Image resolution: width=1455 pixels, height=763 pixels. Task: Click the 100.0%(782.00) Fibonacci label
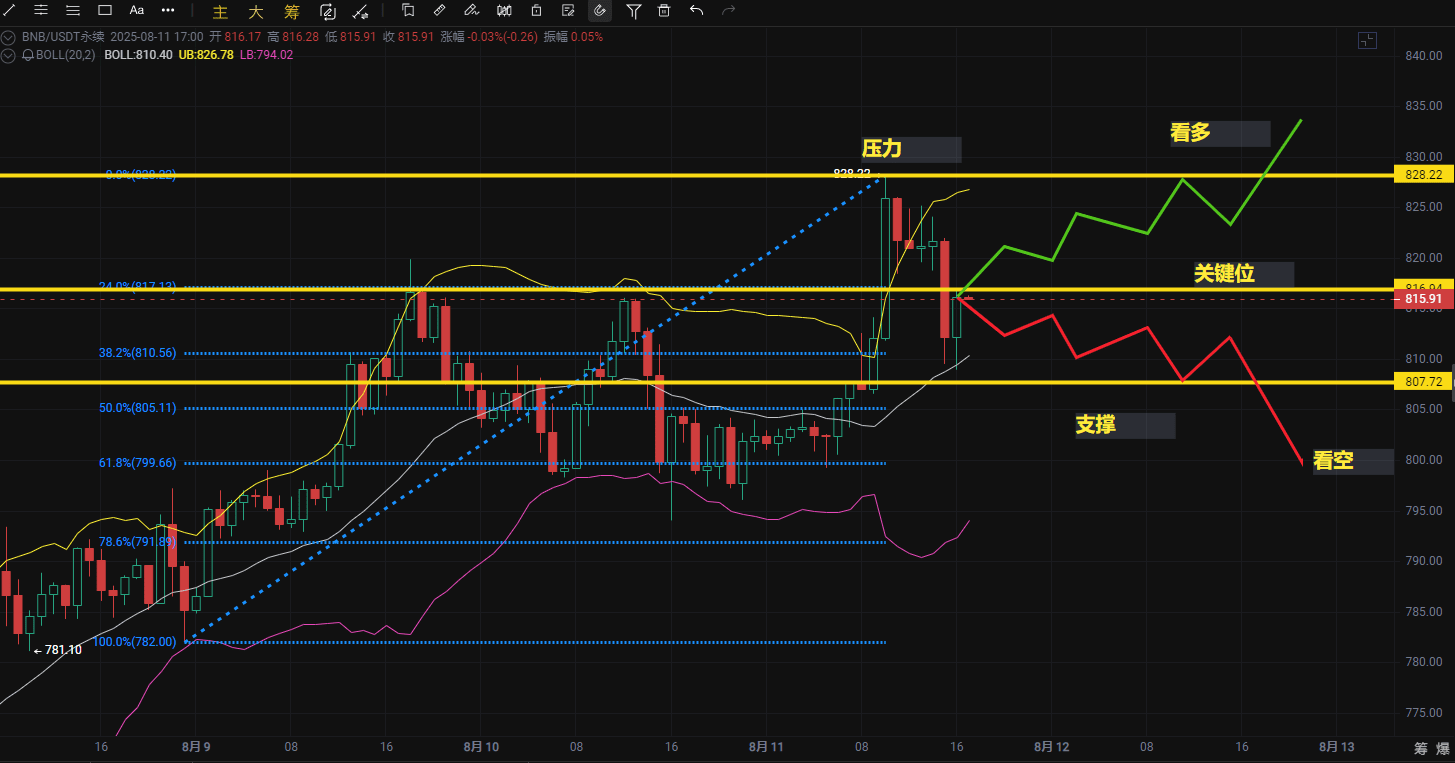134,642
